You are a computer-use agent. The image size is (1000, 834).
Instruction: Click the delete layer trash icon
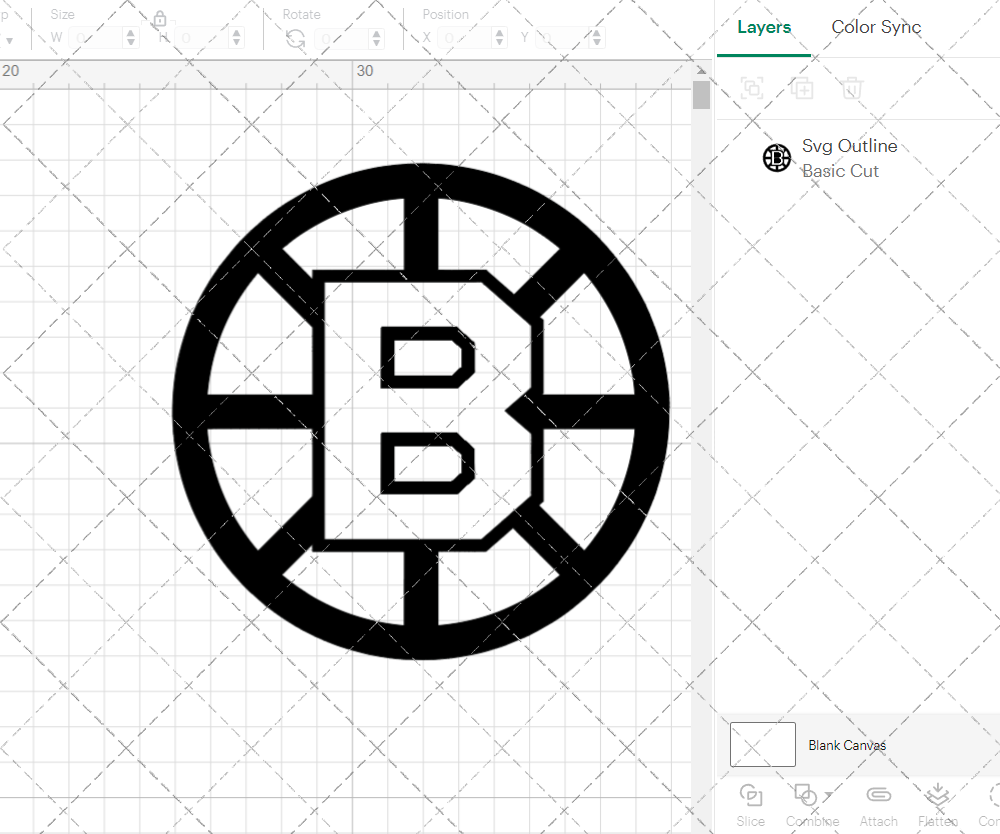tap(851, 88)
